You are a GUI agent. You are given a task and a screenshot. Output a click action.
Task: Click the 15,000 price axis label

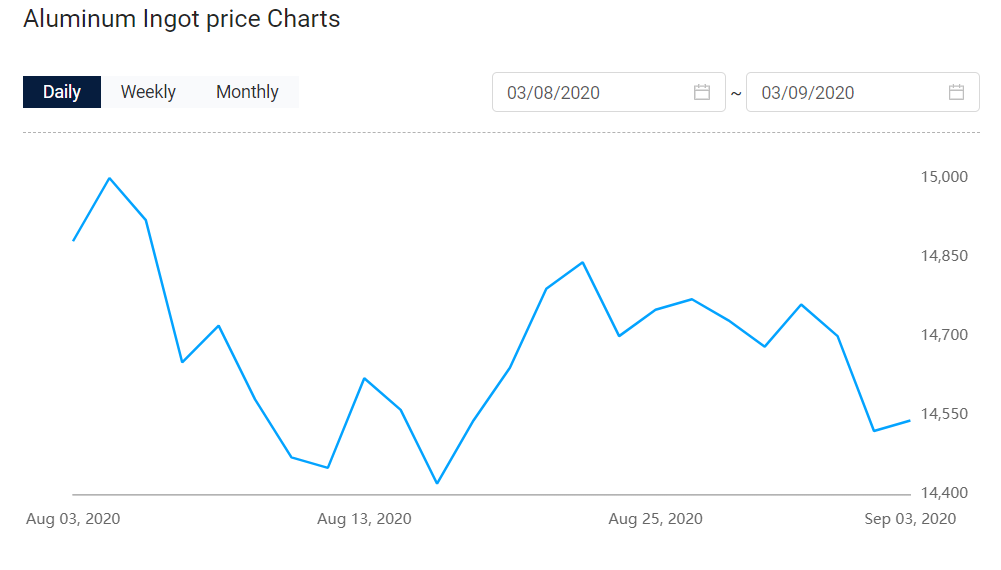pos(944,177)
